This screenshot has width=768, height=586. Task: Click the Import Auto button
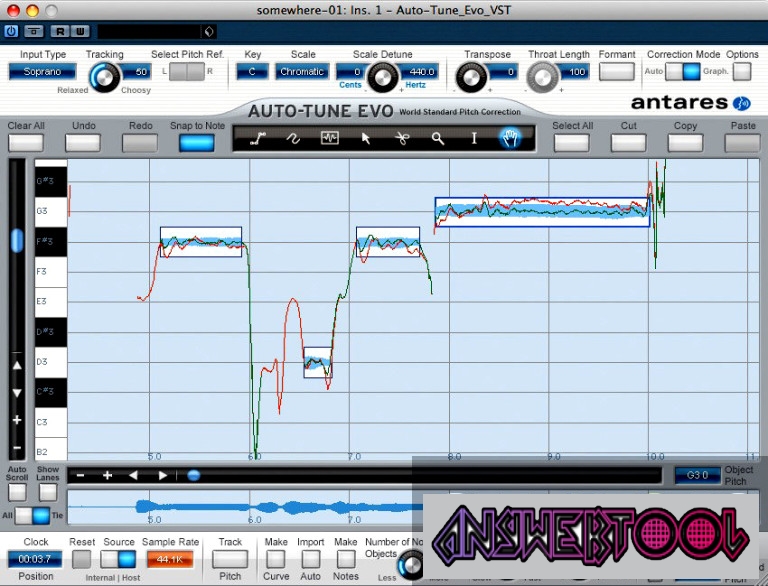pyautogui.click(x=311, y=559)
